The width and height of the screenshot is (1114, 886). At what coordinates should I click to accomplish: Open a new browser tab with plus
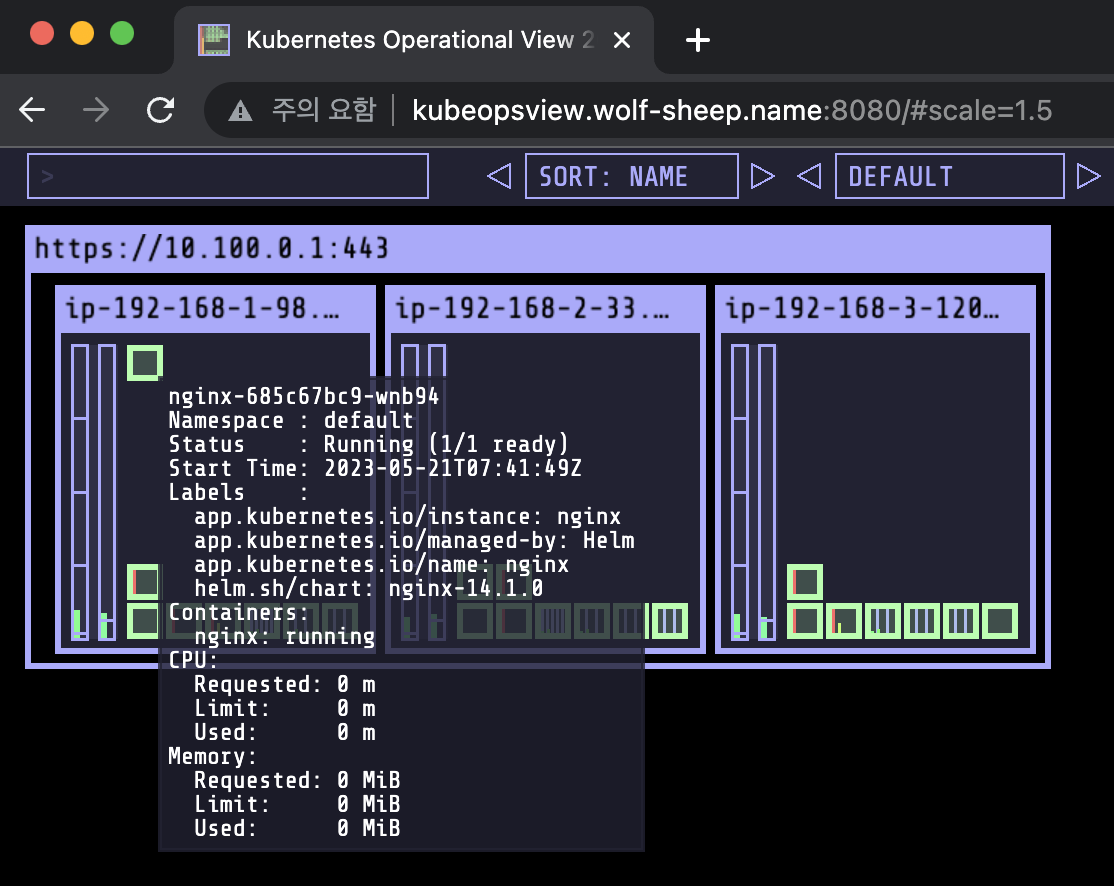698,40
